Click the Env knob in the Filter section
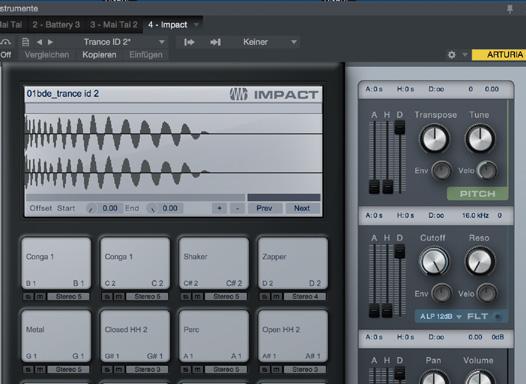Image resolution: width=526 pixels, height=384 pixels. (x=441, y=293)
